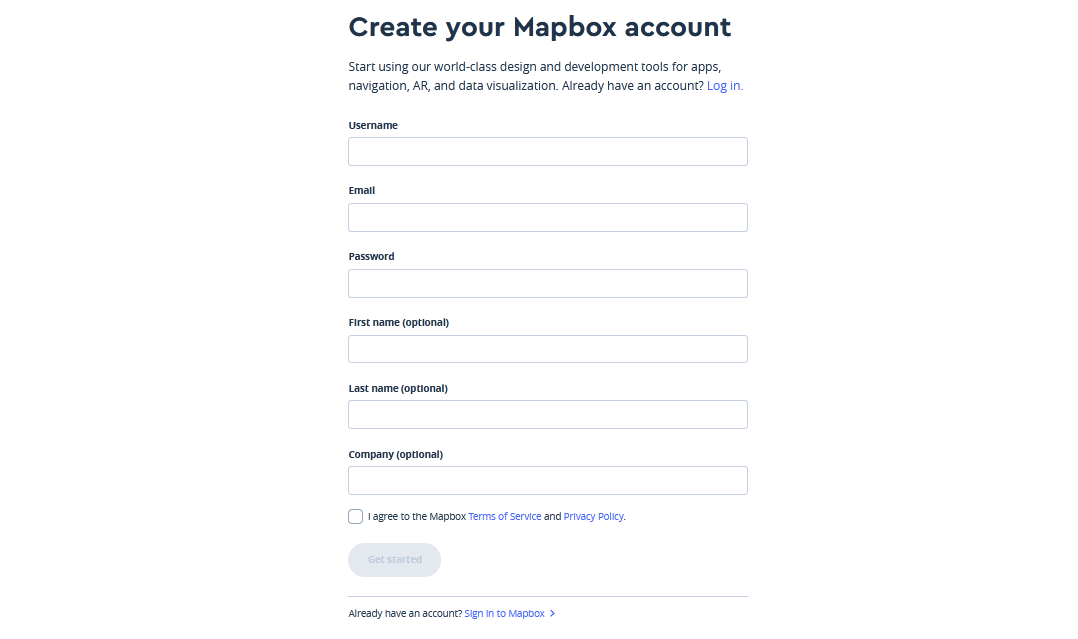
Task: Select the Password input field
Action: pos(547,284)
